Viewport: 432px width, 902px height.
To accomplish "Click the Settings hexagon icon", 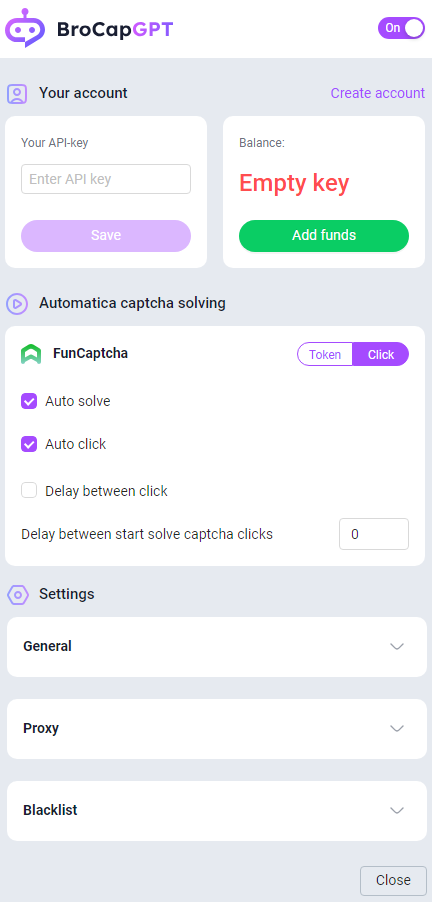I will pyautogui.click(x=18, y=594).
